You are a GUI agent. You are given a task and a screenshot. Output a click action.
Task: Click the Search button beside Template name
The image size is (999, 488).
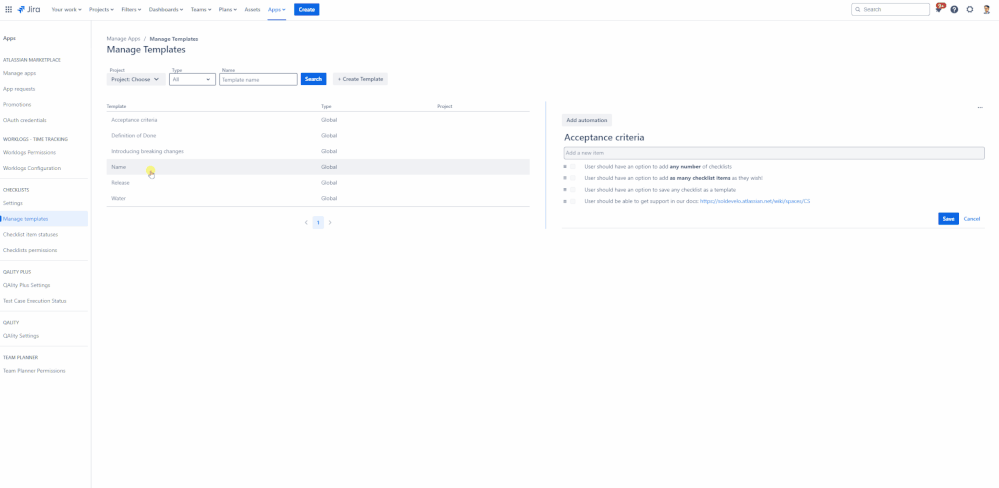pyautogui.click(x=313, y=79)
